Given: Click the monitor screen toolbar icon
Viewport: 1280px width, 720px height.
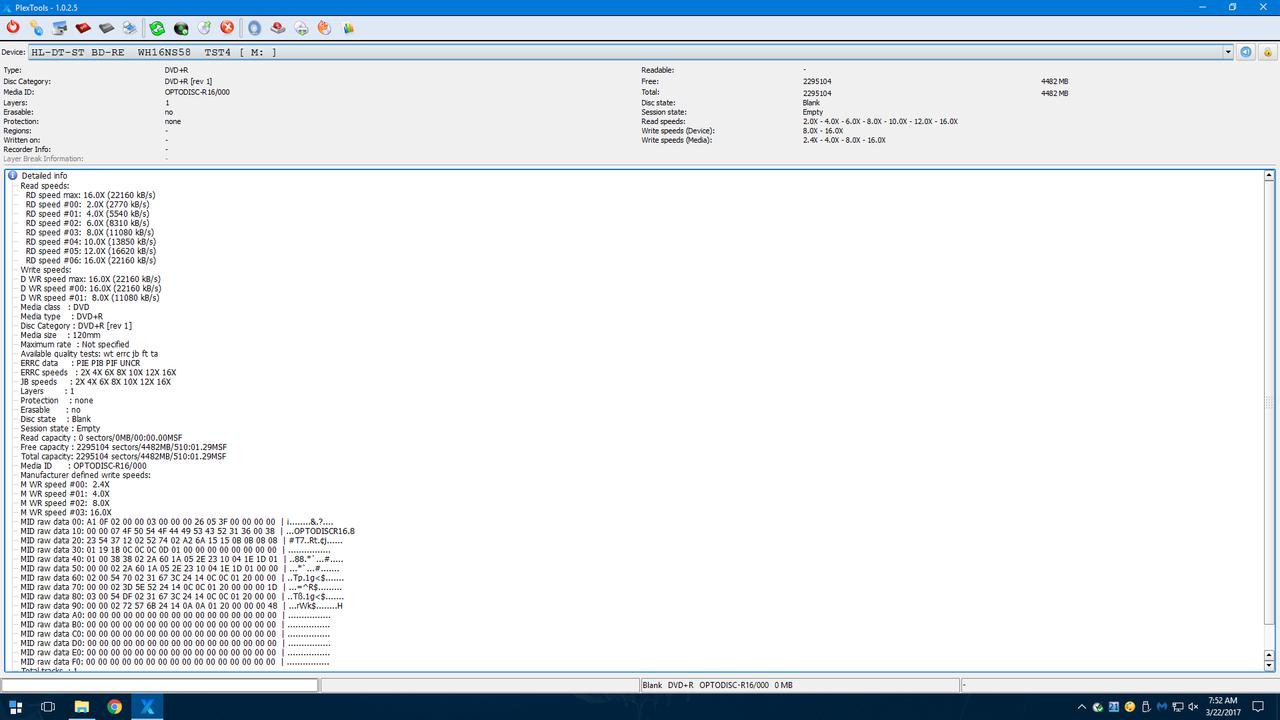Looking at the screenshot, I should (x=60, y=28).
